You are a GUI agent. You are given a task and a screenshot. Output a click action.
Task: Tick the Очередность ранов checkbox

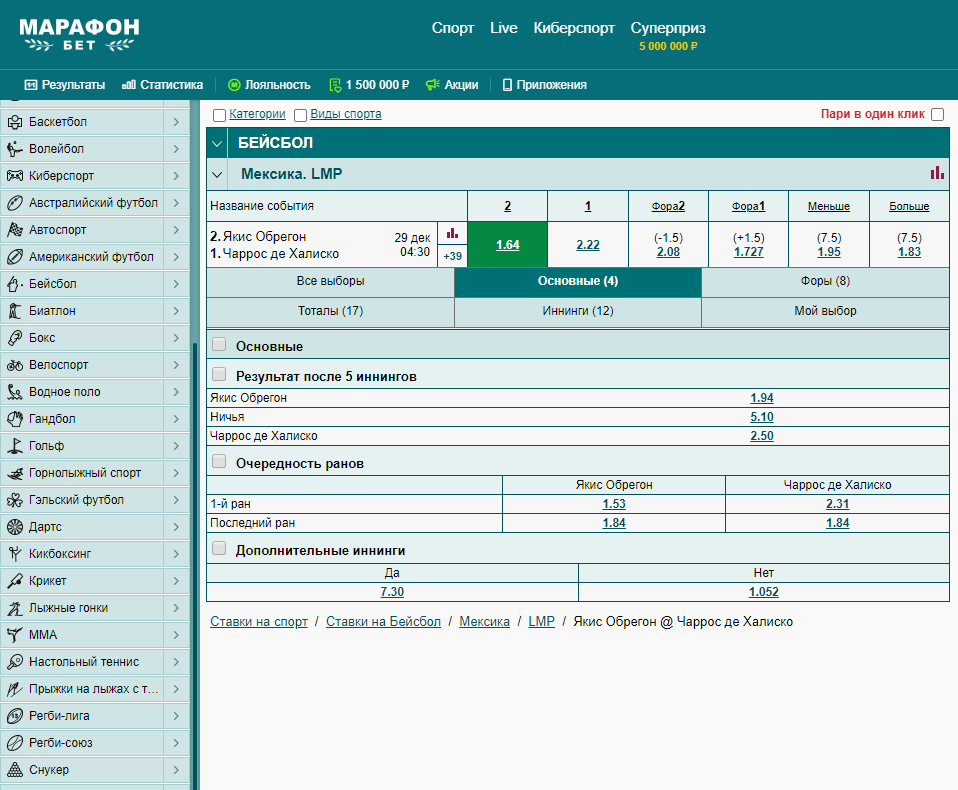219,461
